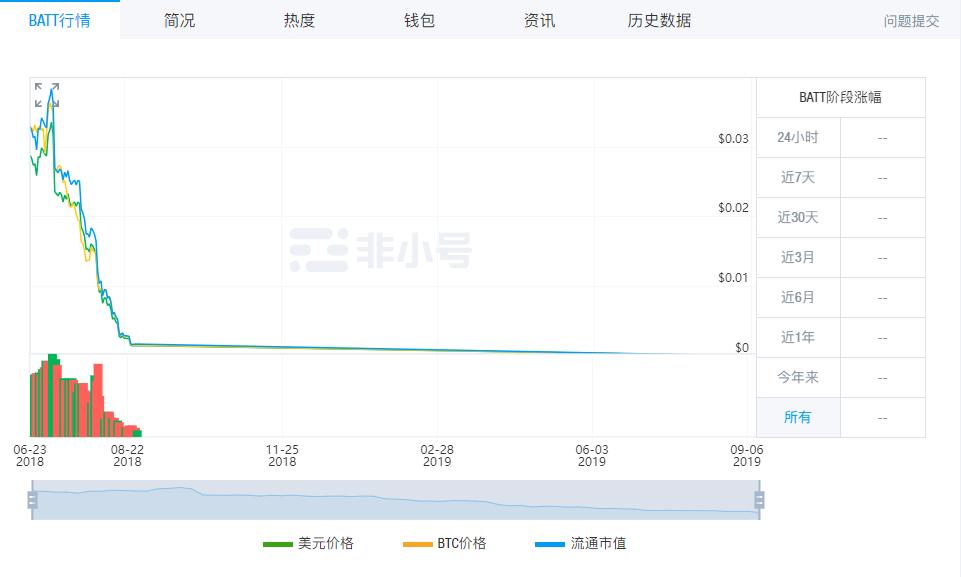Select the 近30天 time range
Image resolution: width=961 pixels, height=577 pixels.
click(x=797, y=217)
